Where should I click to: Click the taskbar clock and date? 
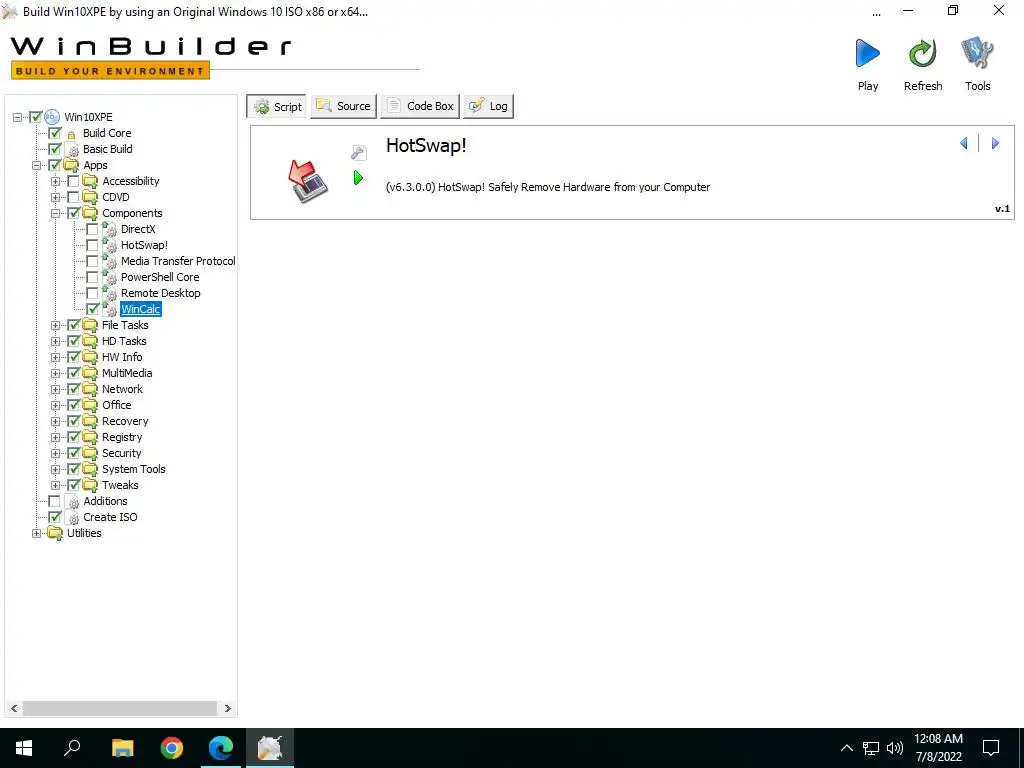(938, 748)
